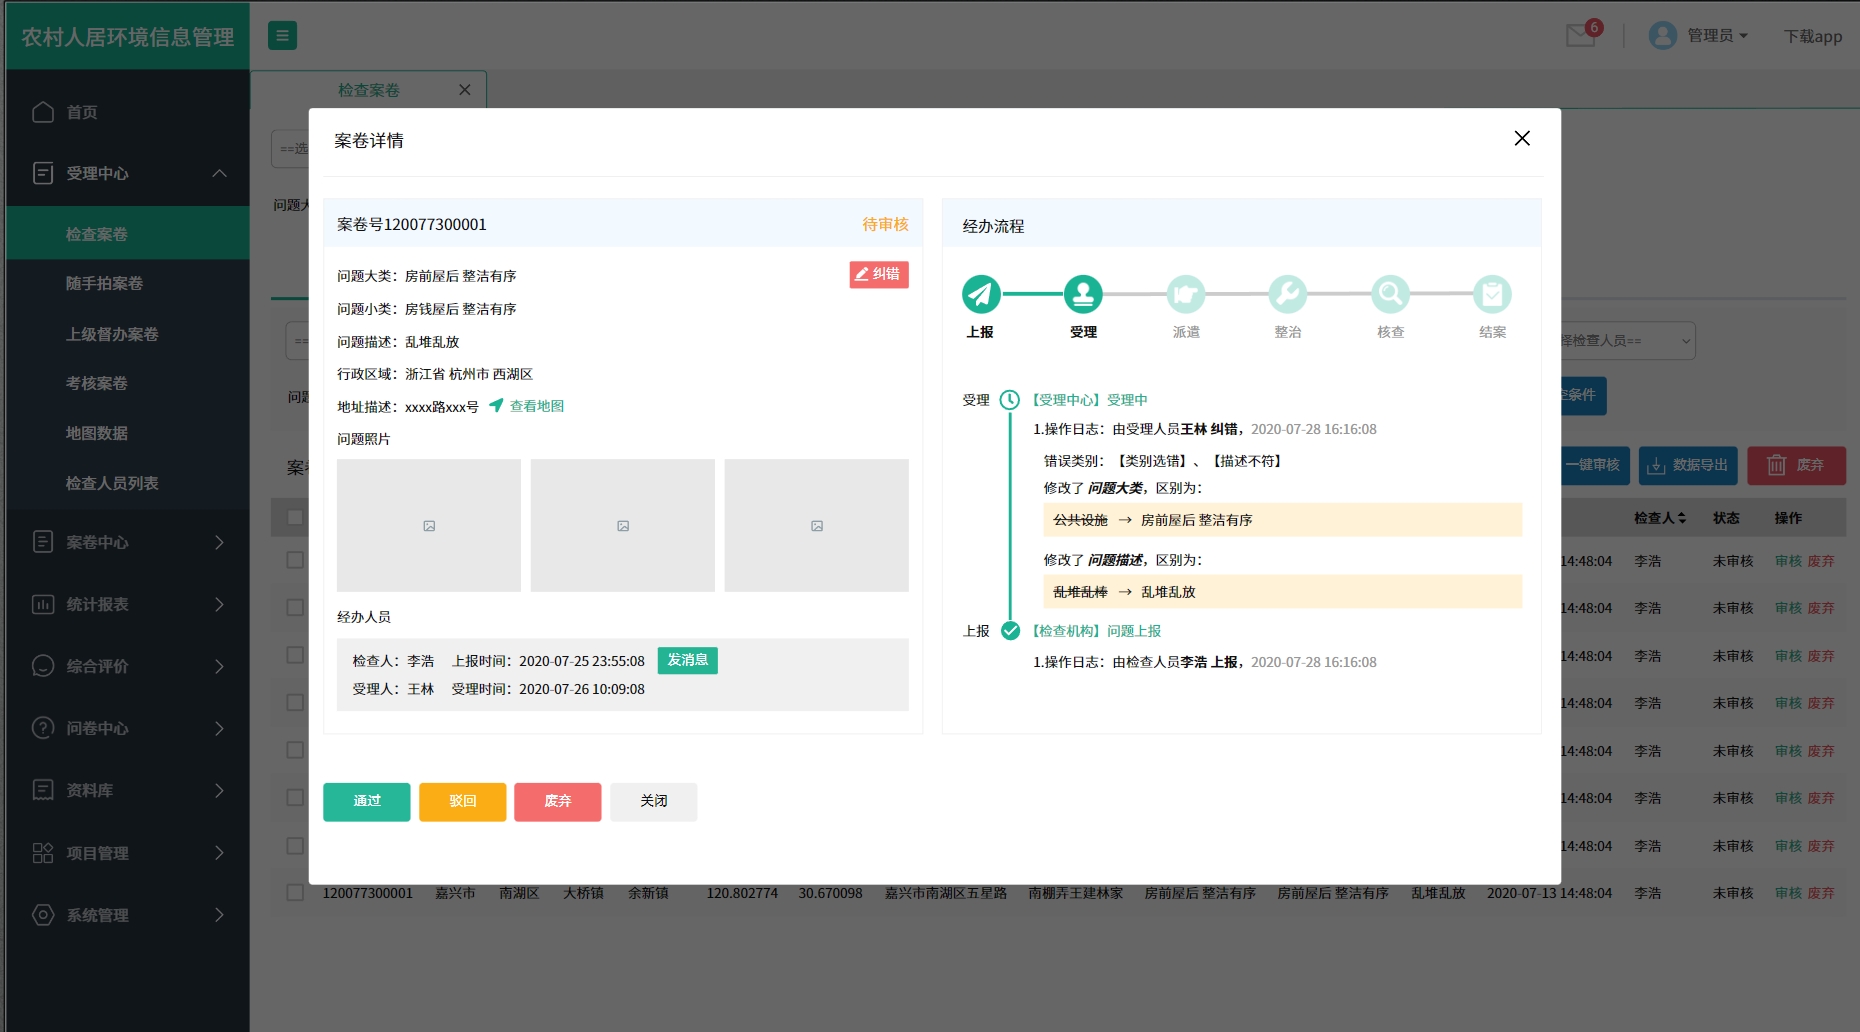This screenshot has width=1860, height=1032.
Task: Tick the second table row checkbox
Action: (295, 608)
